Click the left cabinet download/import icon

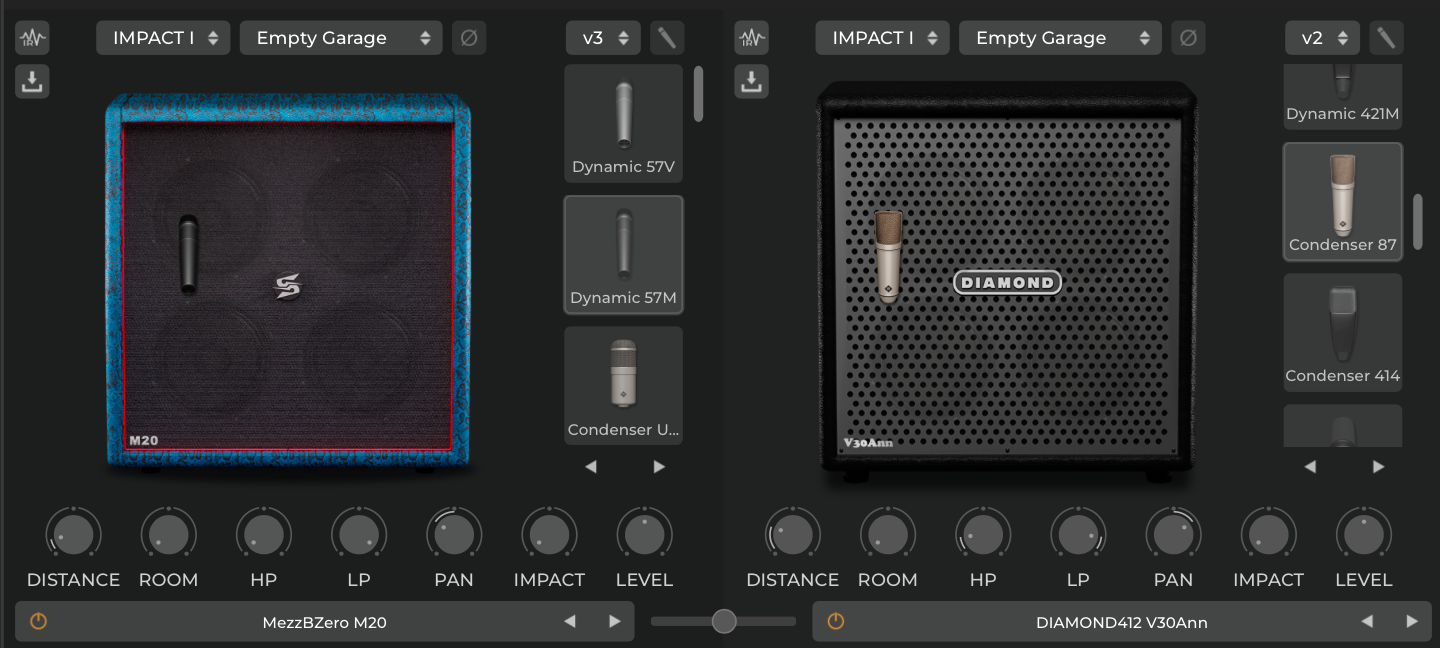(33, 81)
